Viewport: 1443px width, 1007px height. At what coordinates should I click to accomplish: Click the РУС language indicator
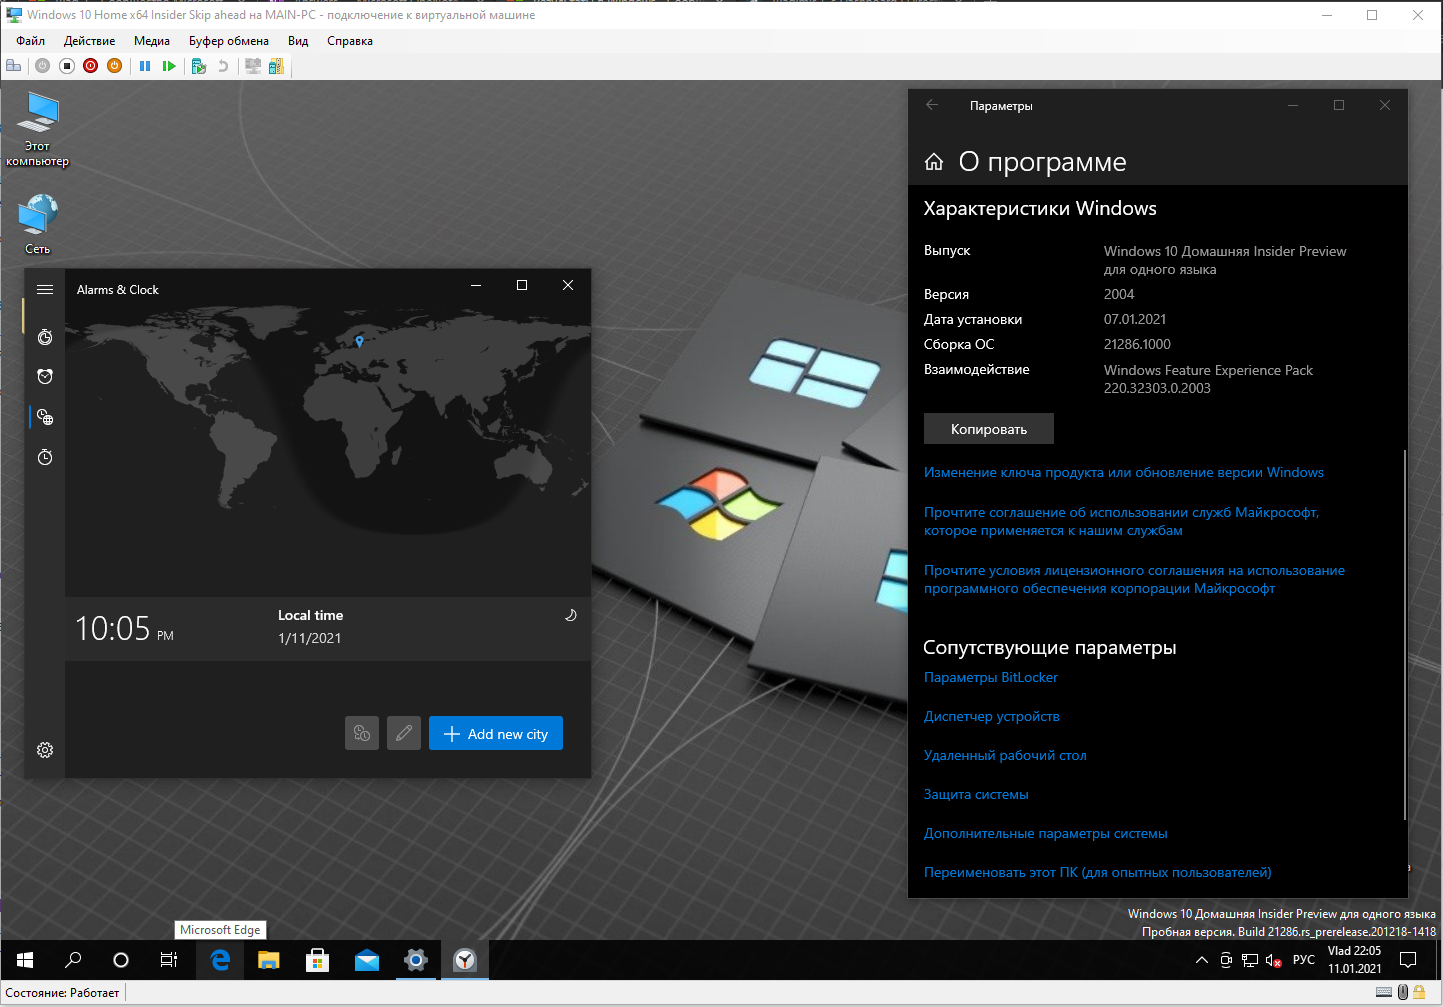tap(1304, 960)
